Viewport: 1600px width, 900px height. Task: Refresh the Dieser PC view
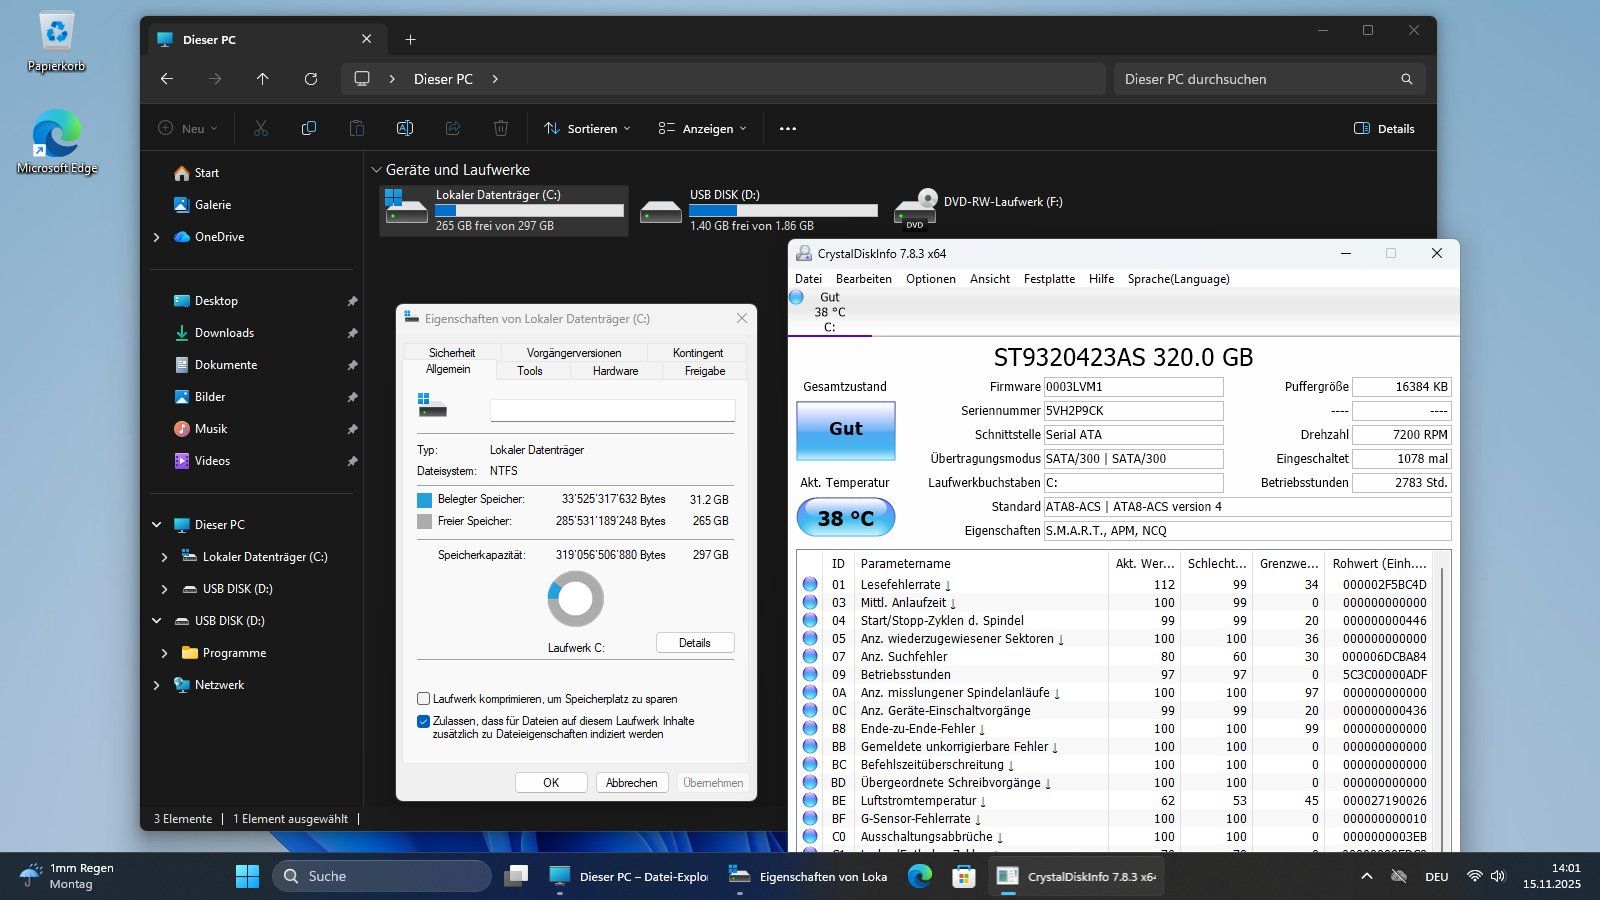tap(311, 79)
